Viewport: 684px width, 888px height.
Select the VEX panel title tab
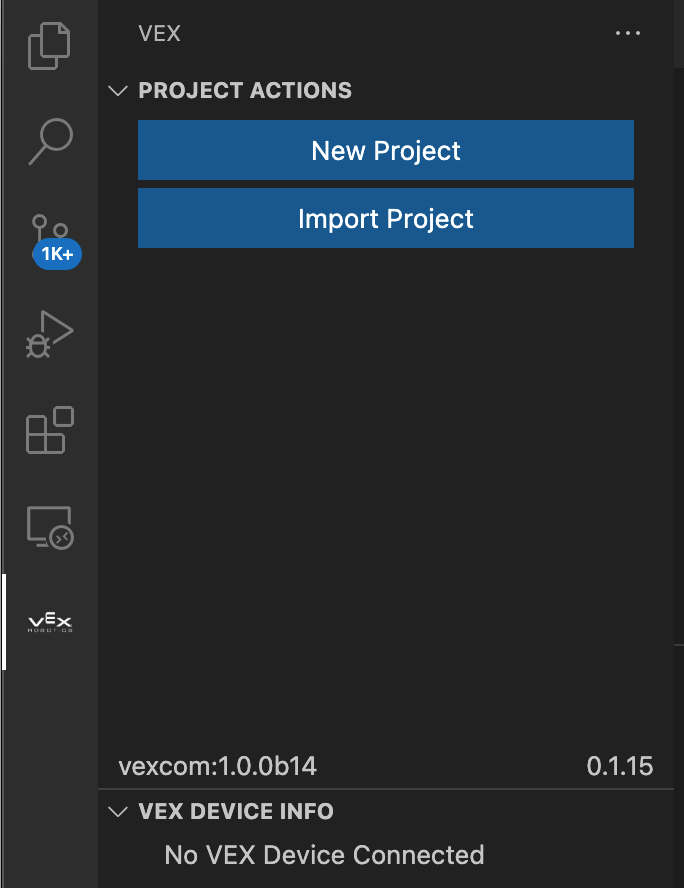(160, 33)
